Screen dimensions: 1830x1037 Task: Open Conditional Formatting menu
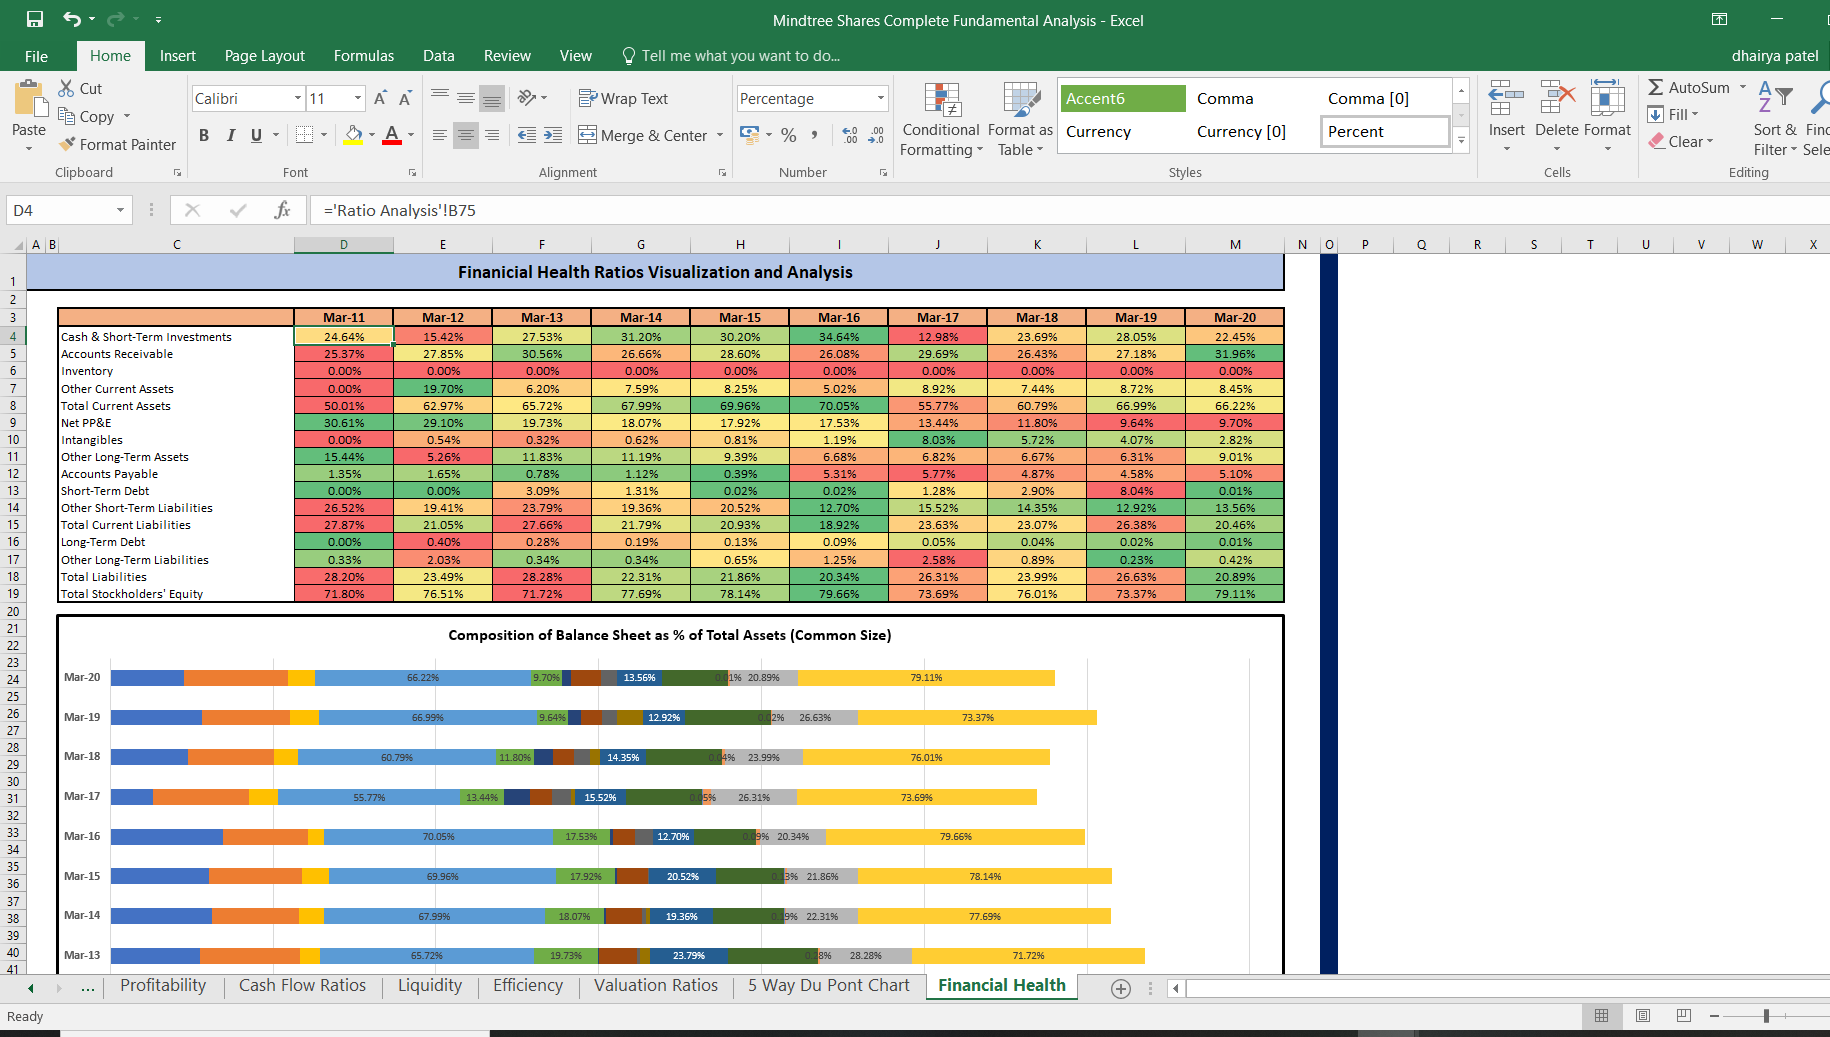tap(941, 119)
